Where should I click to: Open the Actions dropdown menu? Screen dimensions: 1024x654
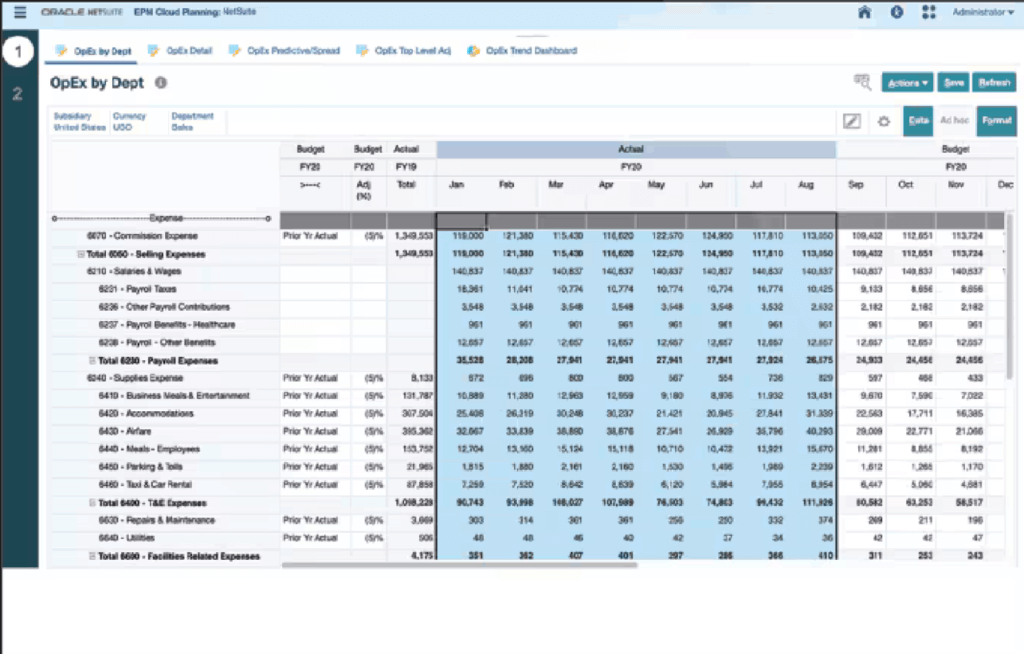coord(908,83)
